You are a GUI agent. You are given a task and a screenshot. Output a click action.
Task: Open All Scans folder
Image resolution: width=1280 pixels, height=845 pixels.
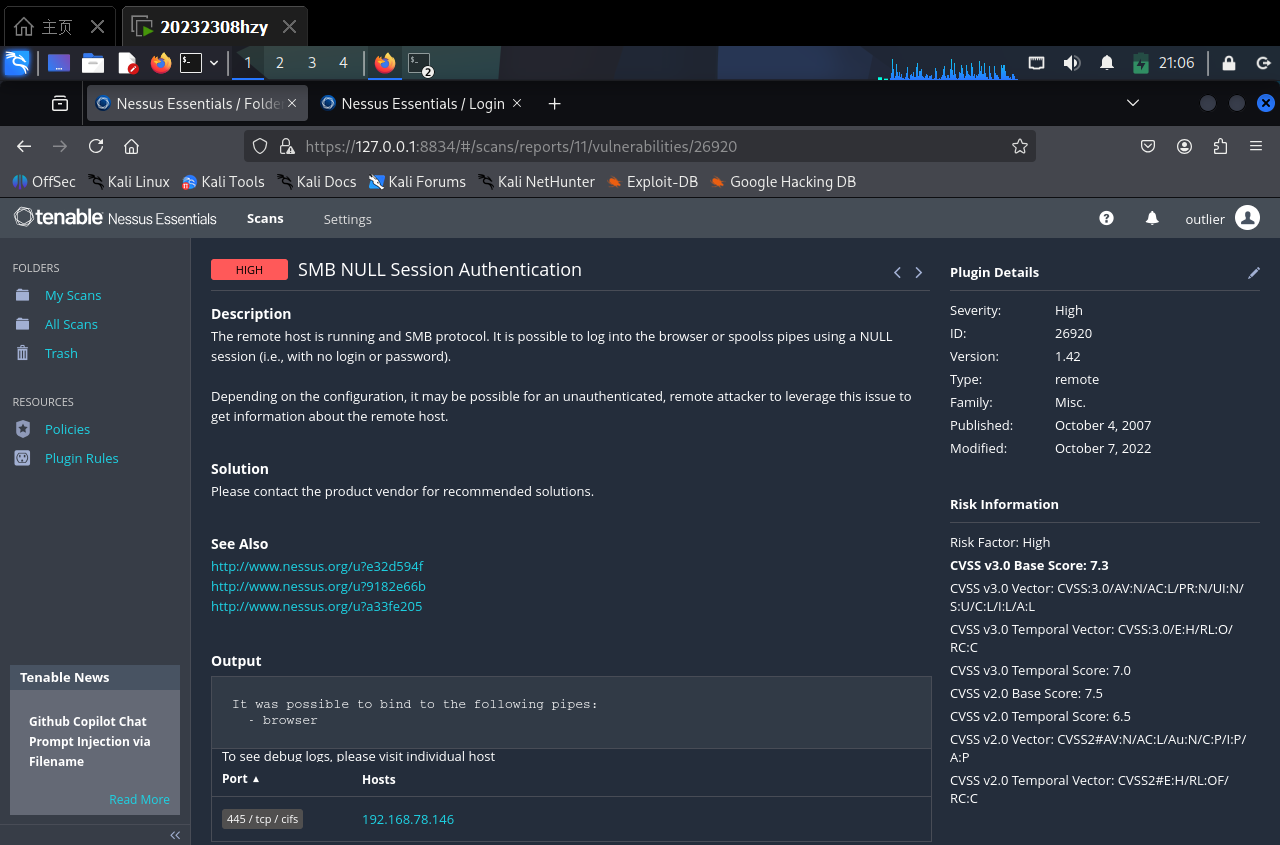pos(71,324)
